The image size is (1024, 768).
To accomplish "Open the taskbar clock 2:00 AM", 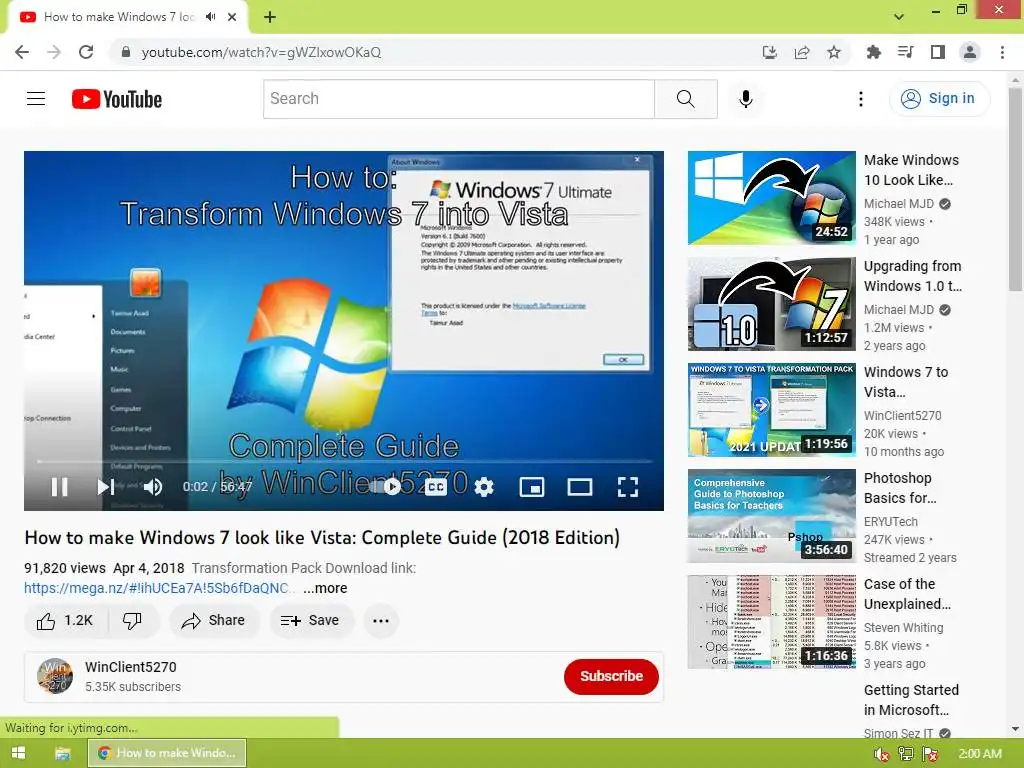I will (980, 754).
